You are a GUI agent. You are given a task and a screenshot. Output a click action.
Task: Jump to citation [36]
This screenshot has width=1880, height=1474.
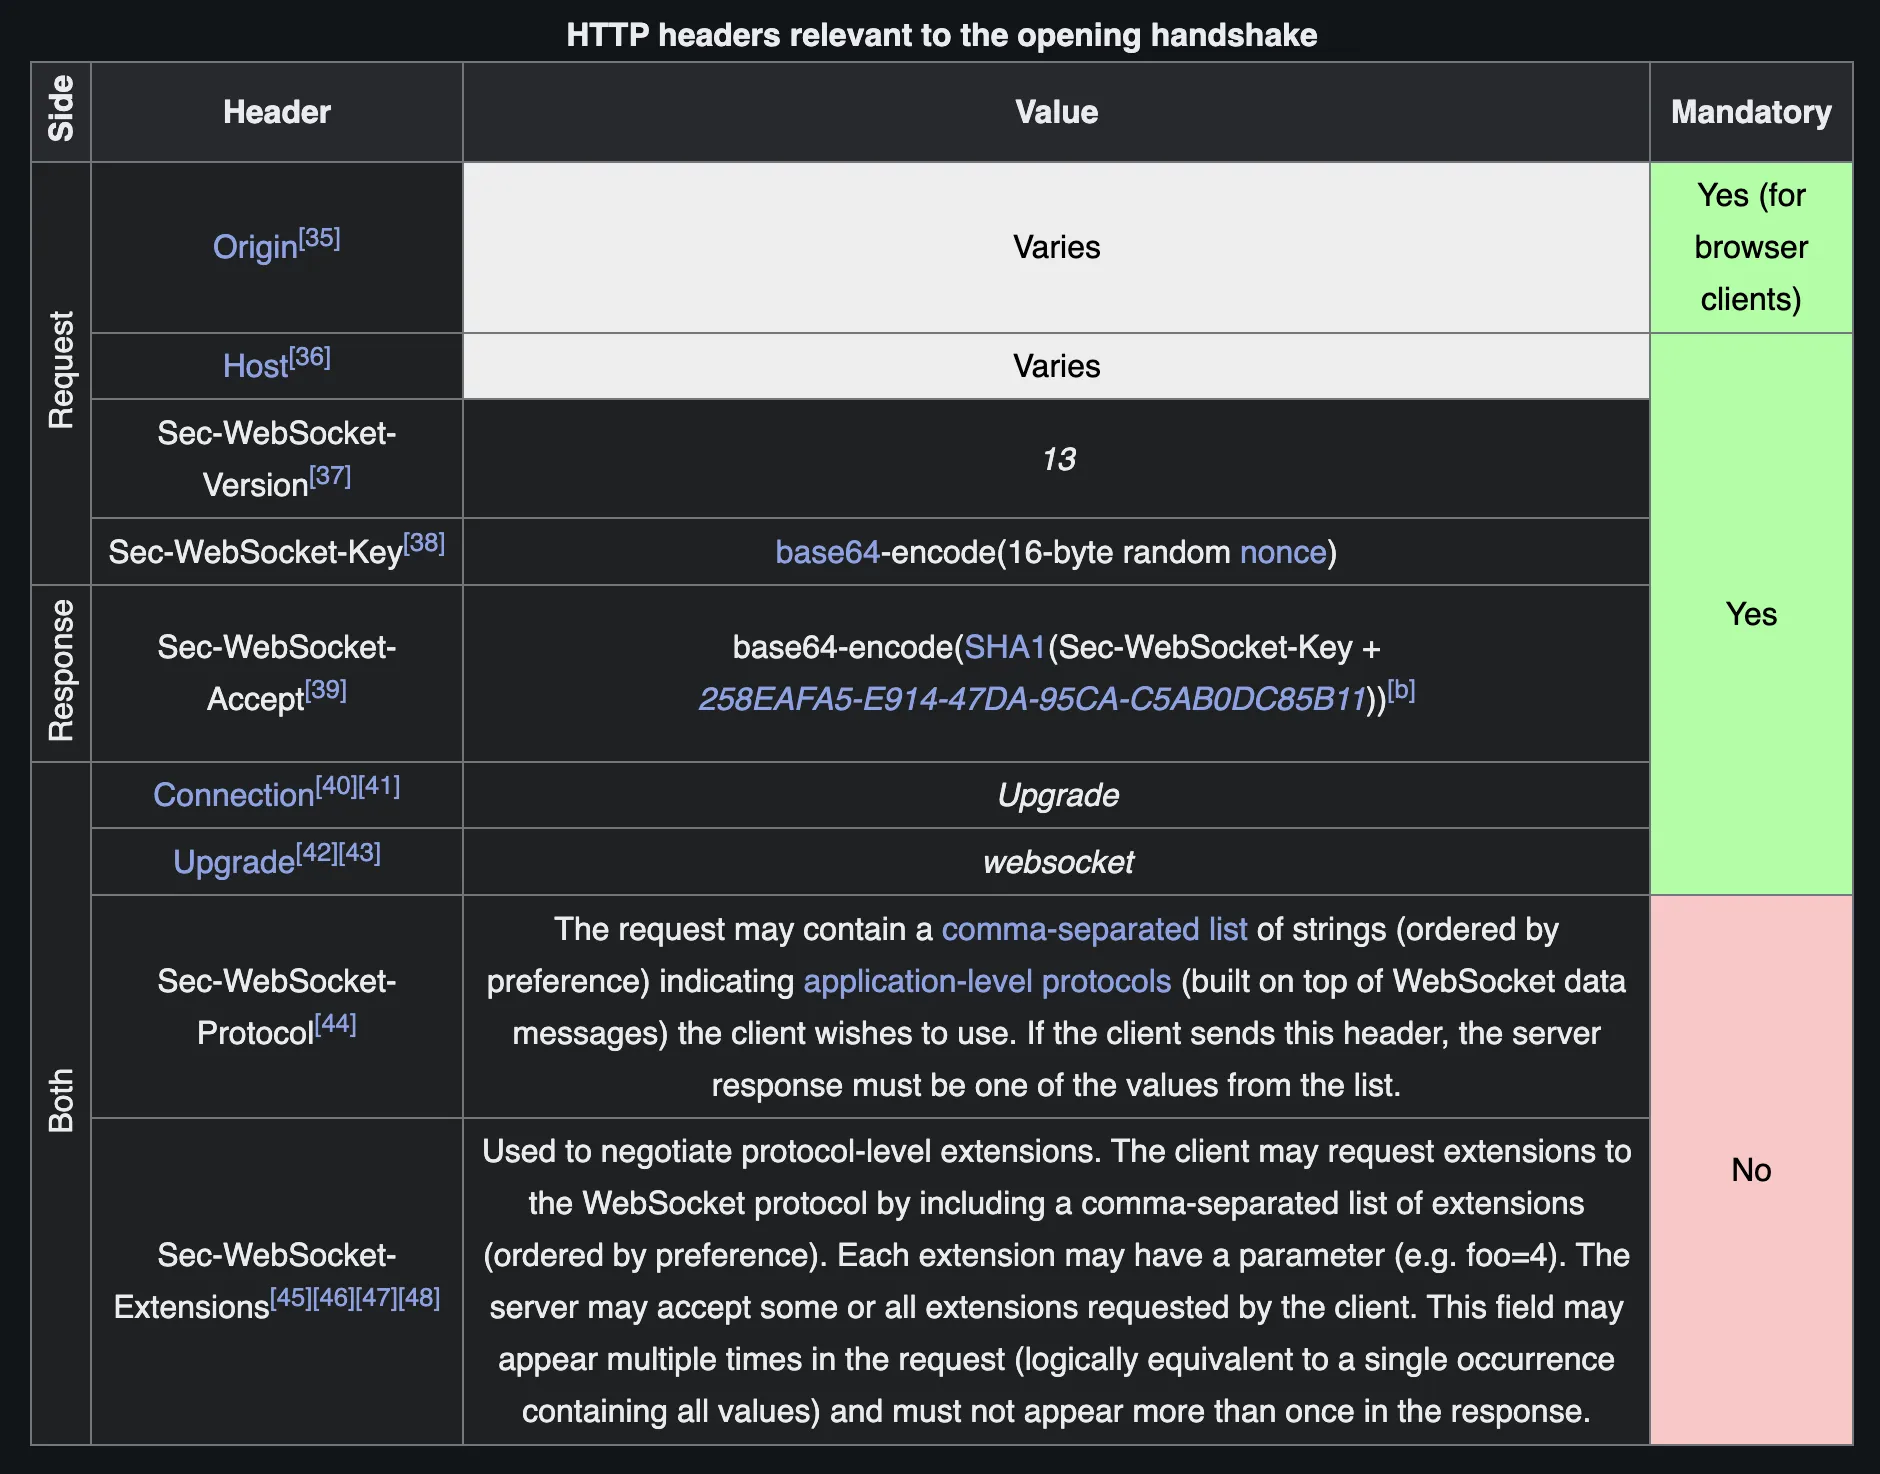coord(310,357)
